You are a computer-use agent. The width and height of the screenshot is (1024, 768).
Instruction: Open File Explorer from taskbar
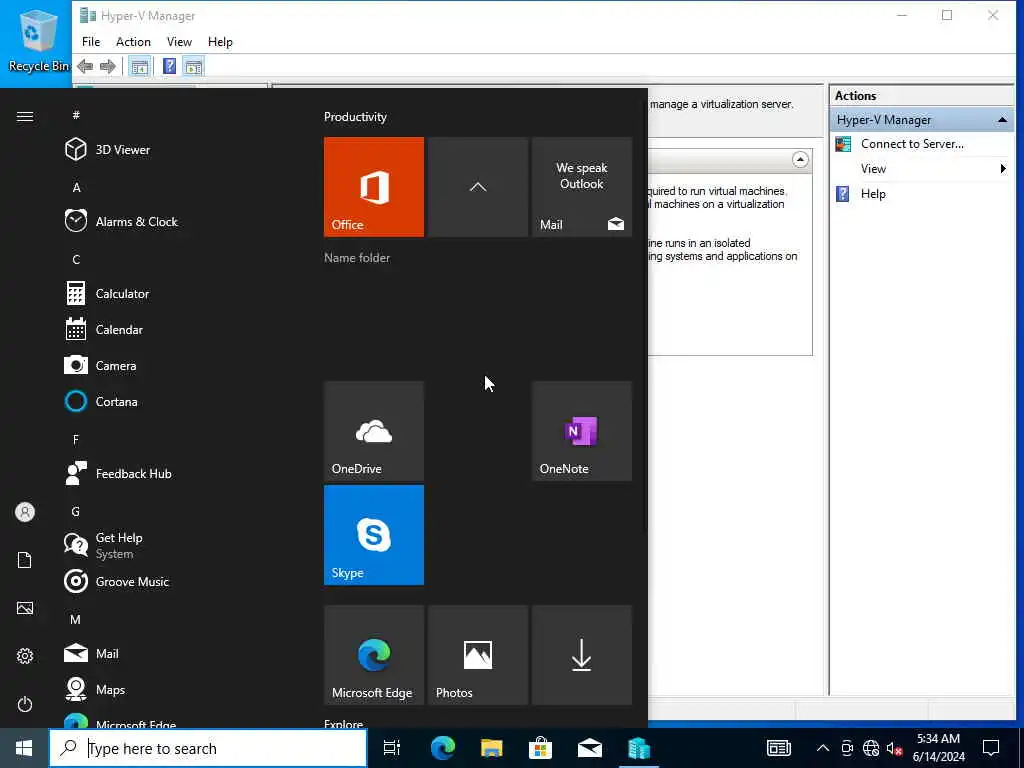click(492, 748)
